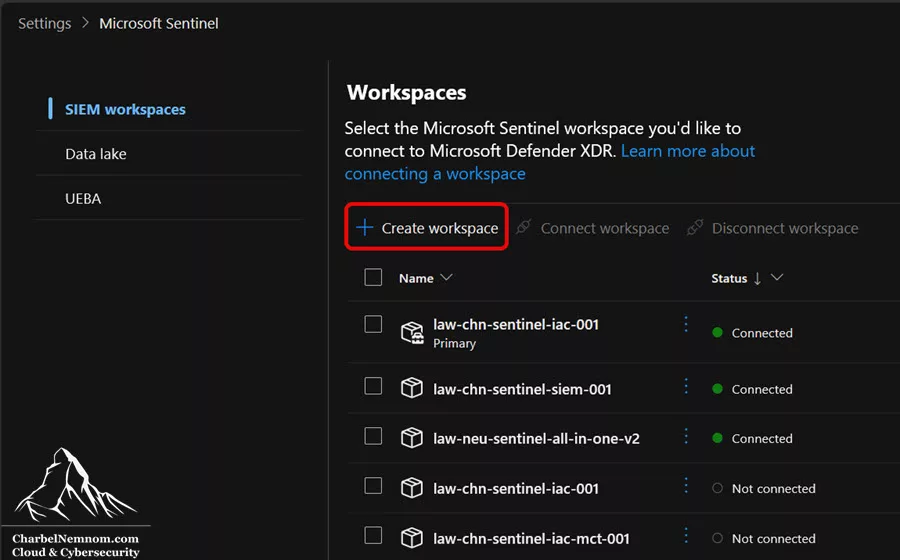Click the cube icon of law-chn-sentinel-iac-mct-001
This screenshot has height=560, width=900.
point(412,538)
